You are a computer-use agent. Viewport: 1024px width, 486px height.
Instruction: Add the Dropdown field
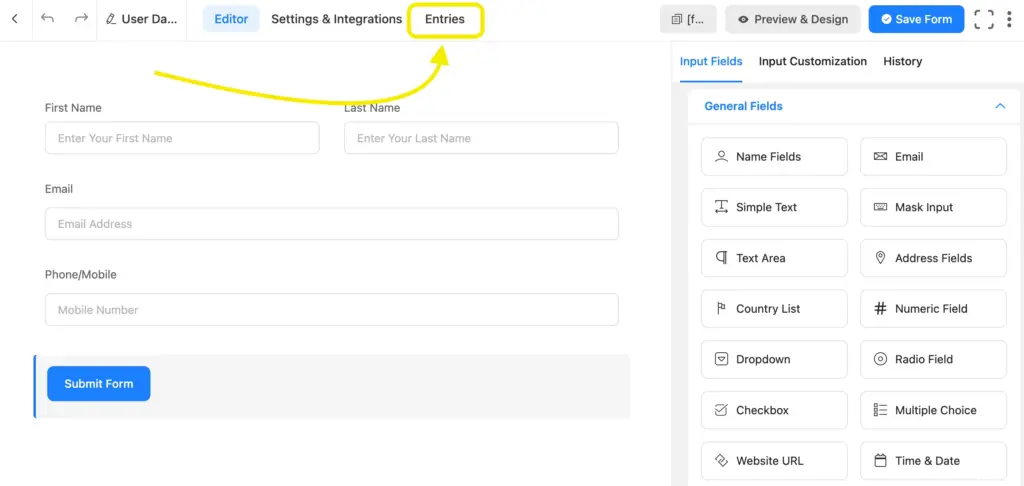pos(774,359)
